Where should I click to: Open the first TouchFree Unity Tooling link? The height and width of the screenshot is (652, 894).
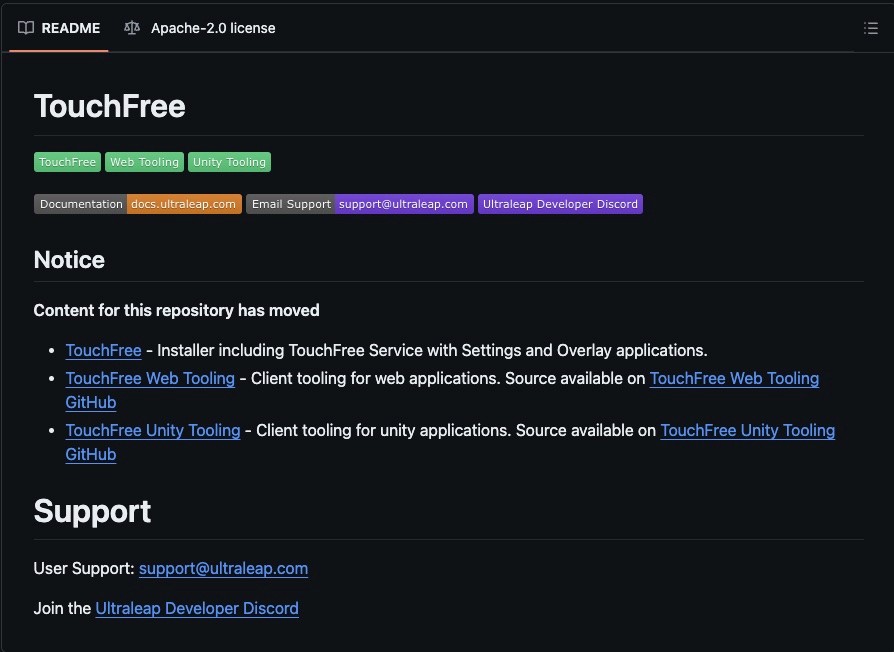(x=153, y=430)
